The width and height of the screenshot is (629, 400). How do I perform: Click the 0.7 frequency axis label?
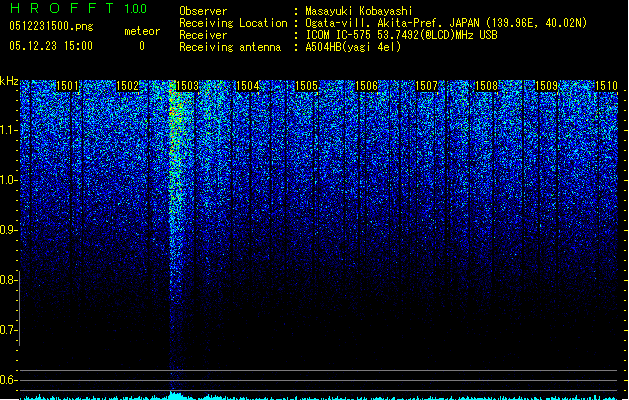(8, 330)
